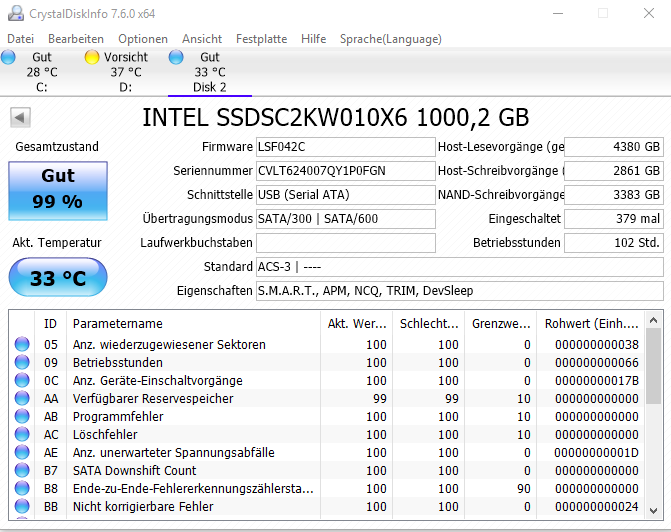Click the empty Laufwerkbuchstaben field
The image size is (671, 532).
(346, 243)
